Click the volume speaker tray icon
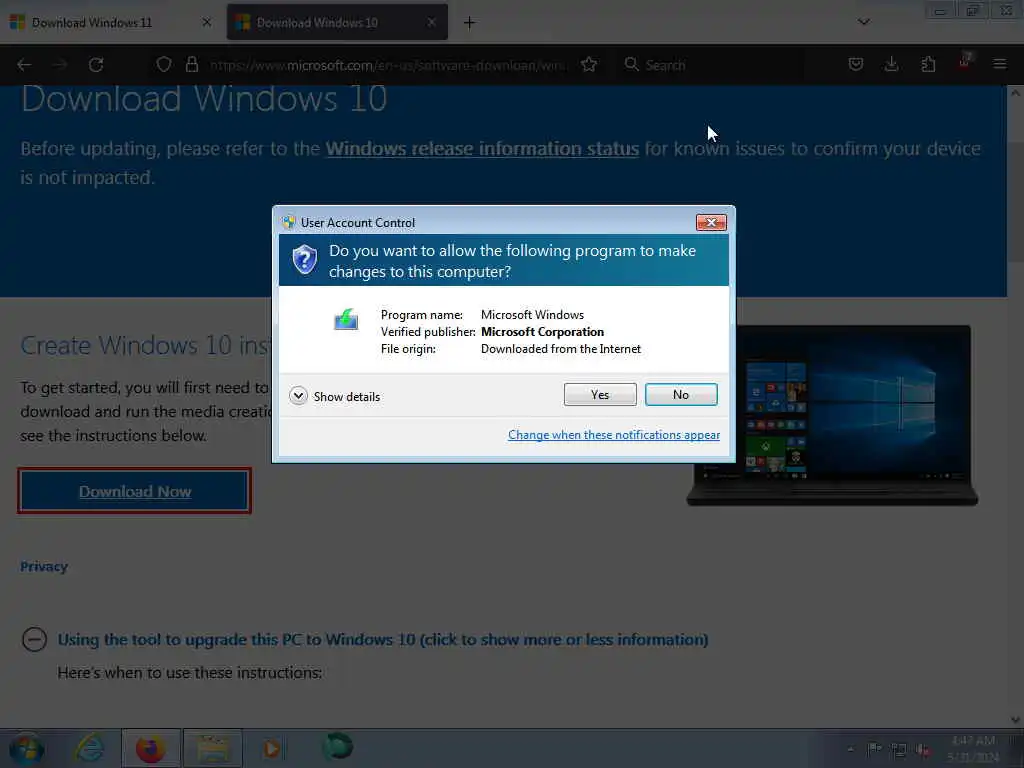 pos(923,750)
